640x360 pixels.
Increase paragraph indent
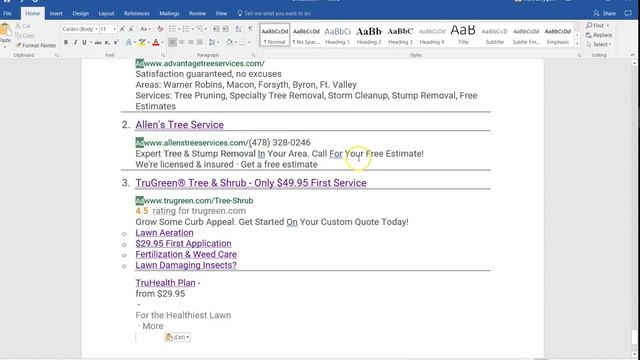click(x=225, y=29)
